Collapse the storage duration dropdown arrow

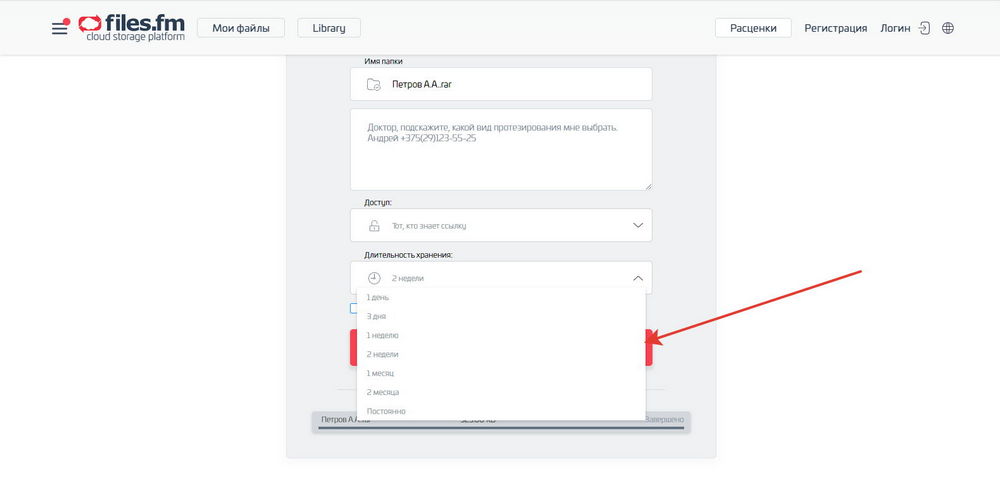(x=638, y=278)
